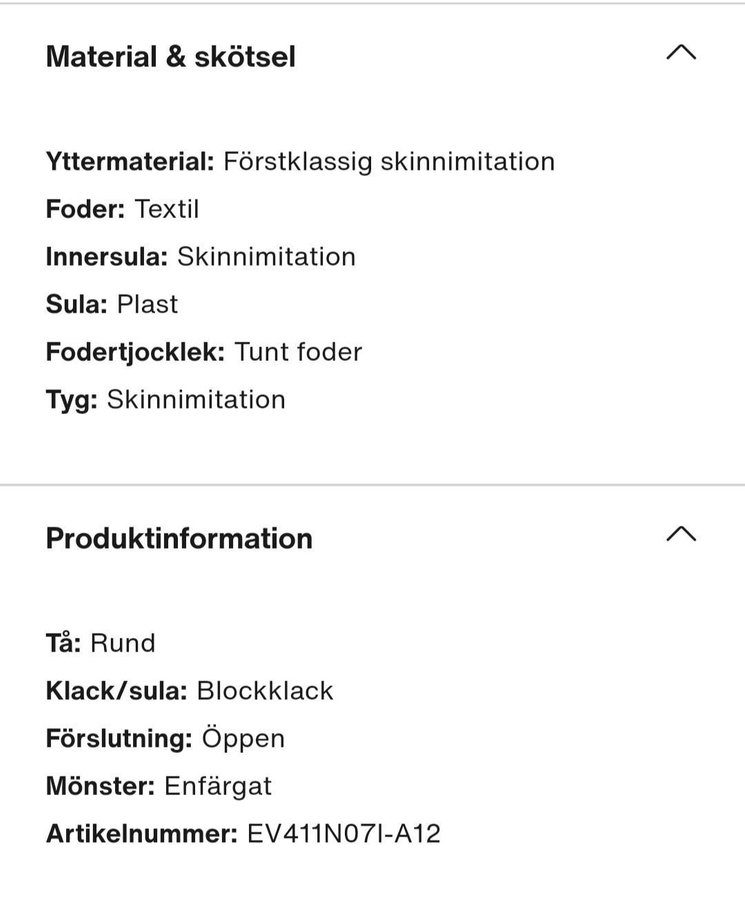
Task: Select the Tunt foder value
Action: pos(298,352)
